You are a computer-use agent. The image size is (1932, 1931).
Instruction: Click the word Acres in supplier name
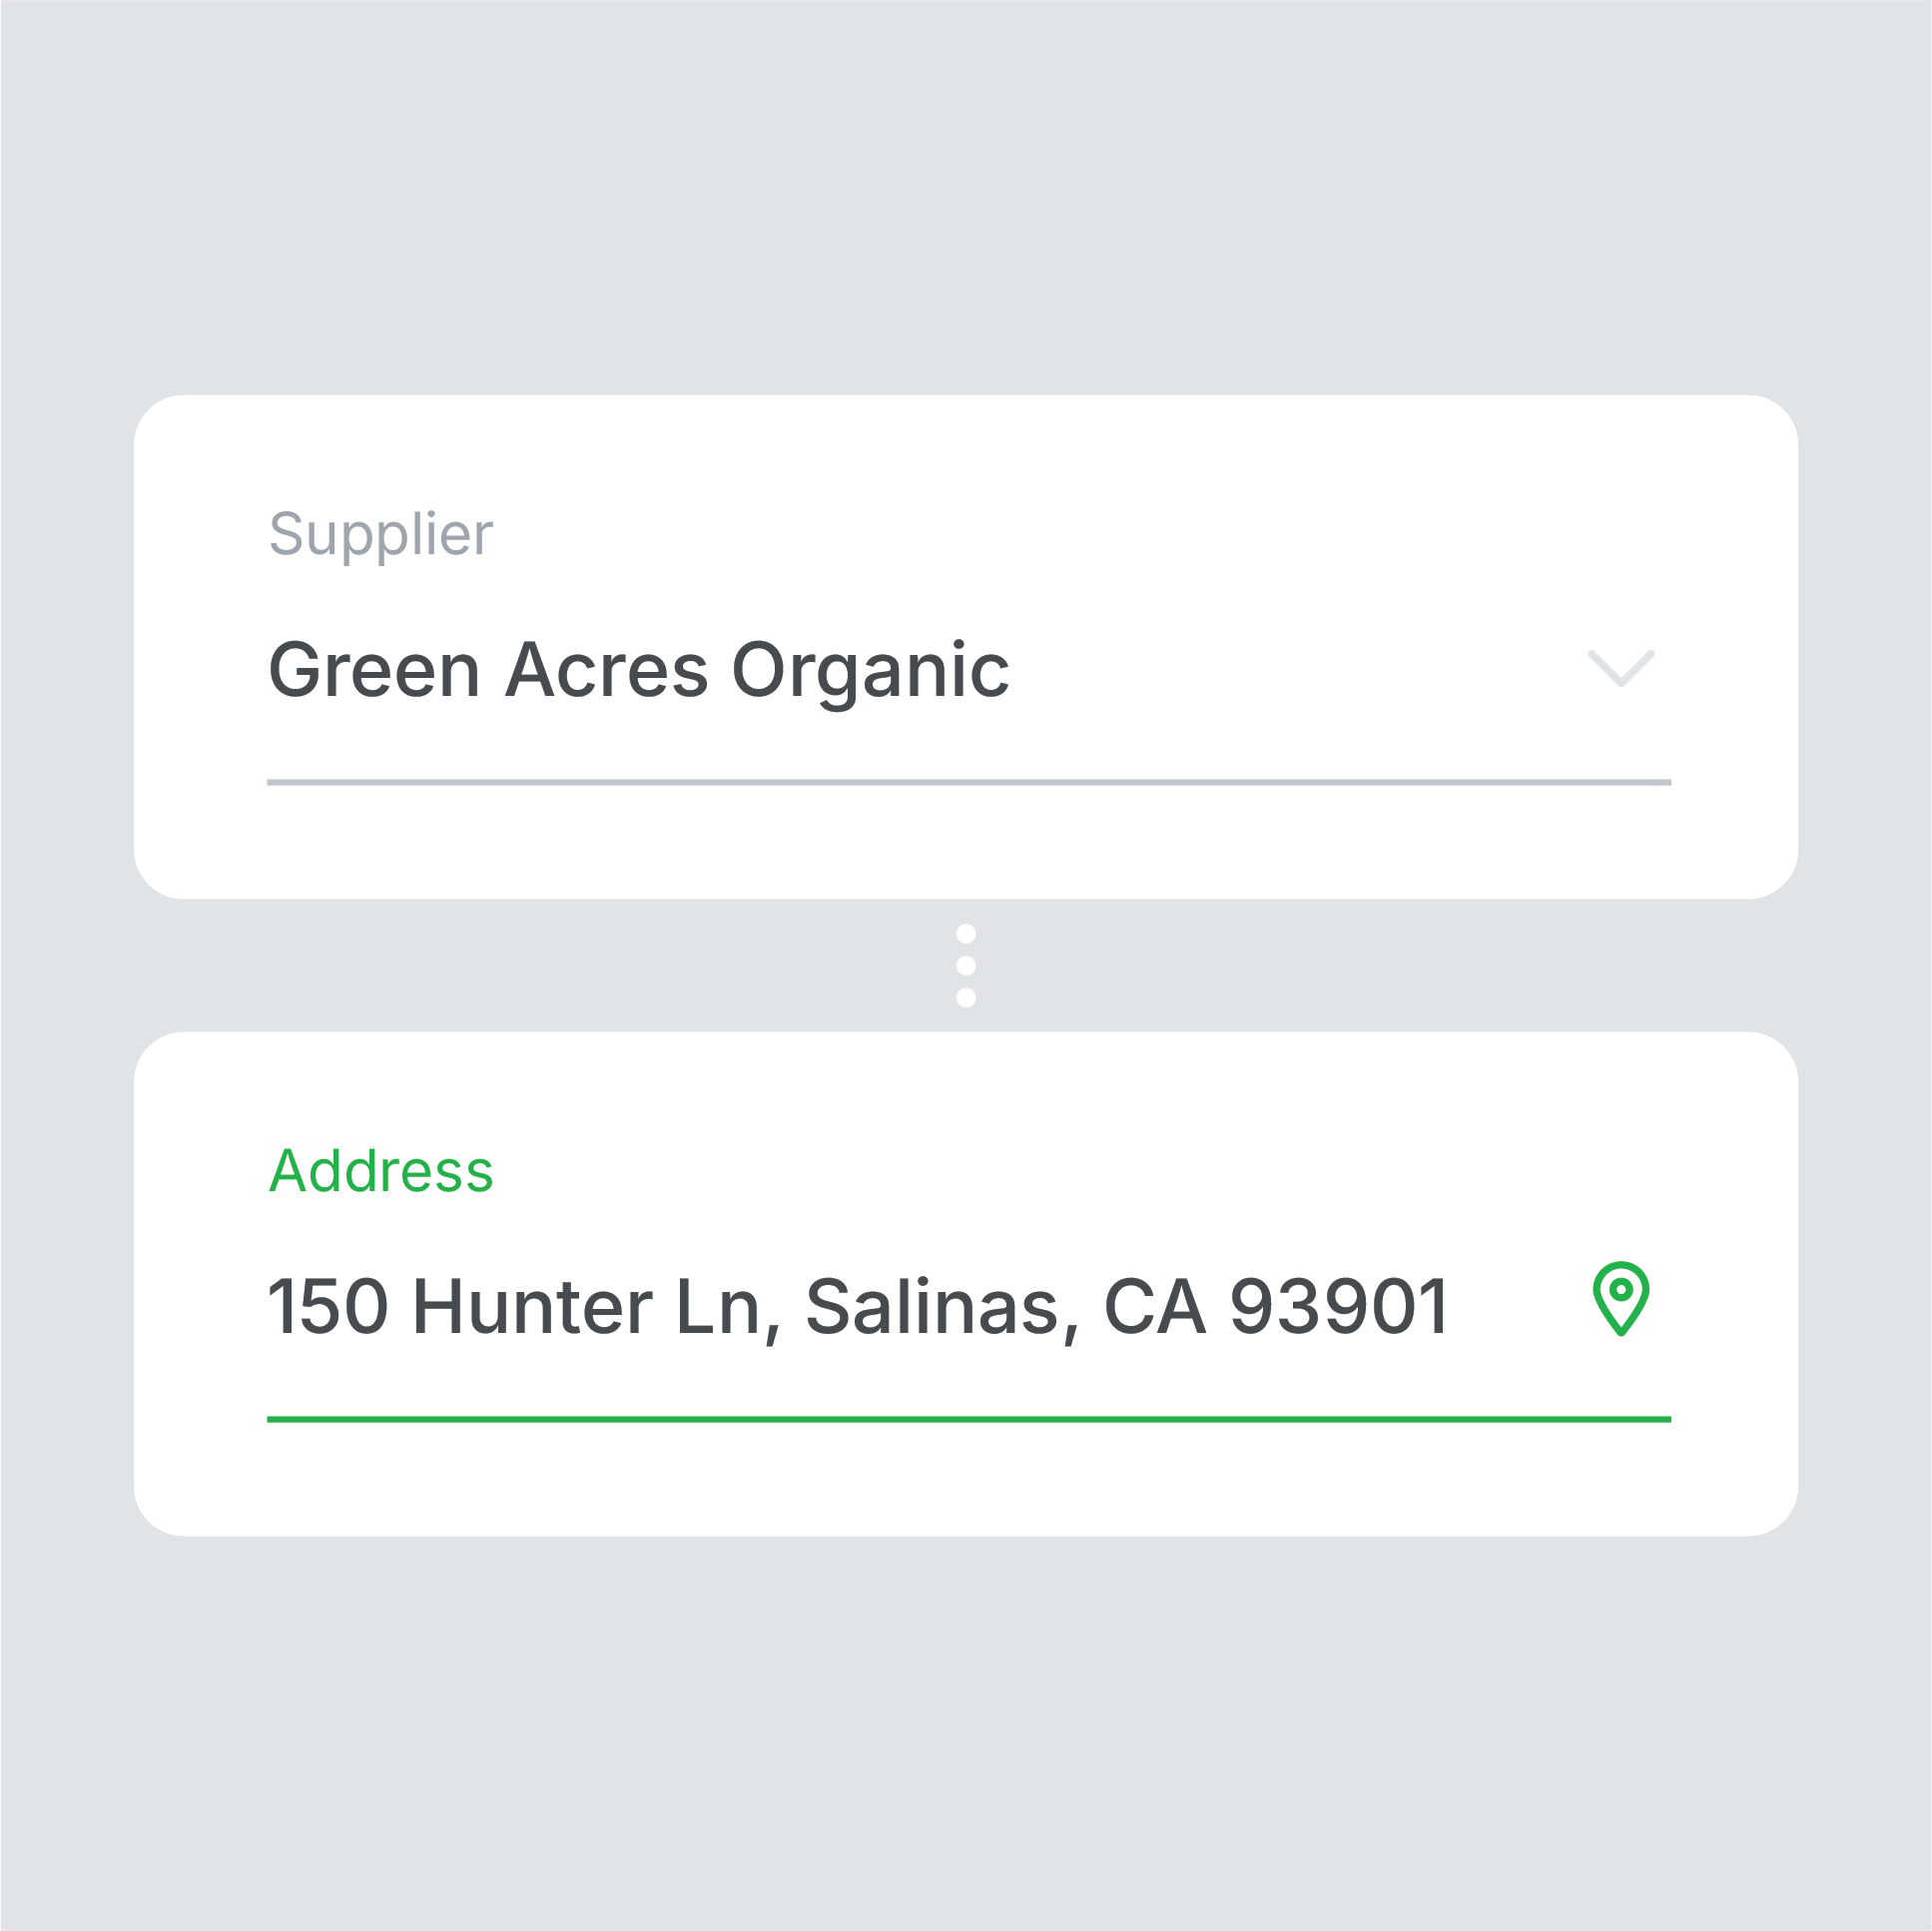coord(607,670)
